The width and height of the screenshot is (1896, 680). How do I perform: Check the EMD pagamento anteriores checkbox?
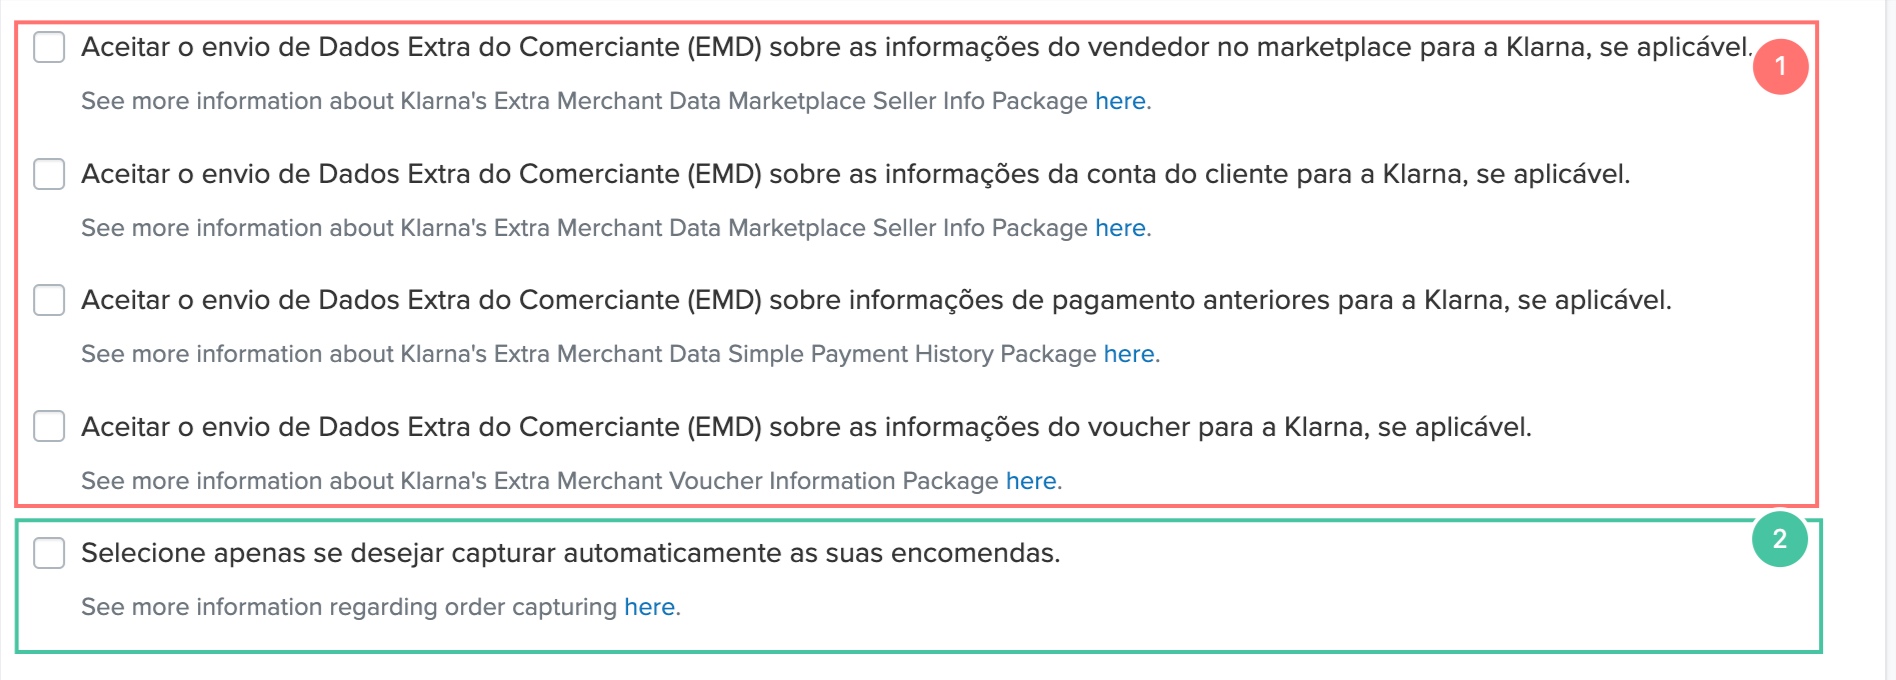coord(49,300)
